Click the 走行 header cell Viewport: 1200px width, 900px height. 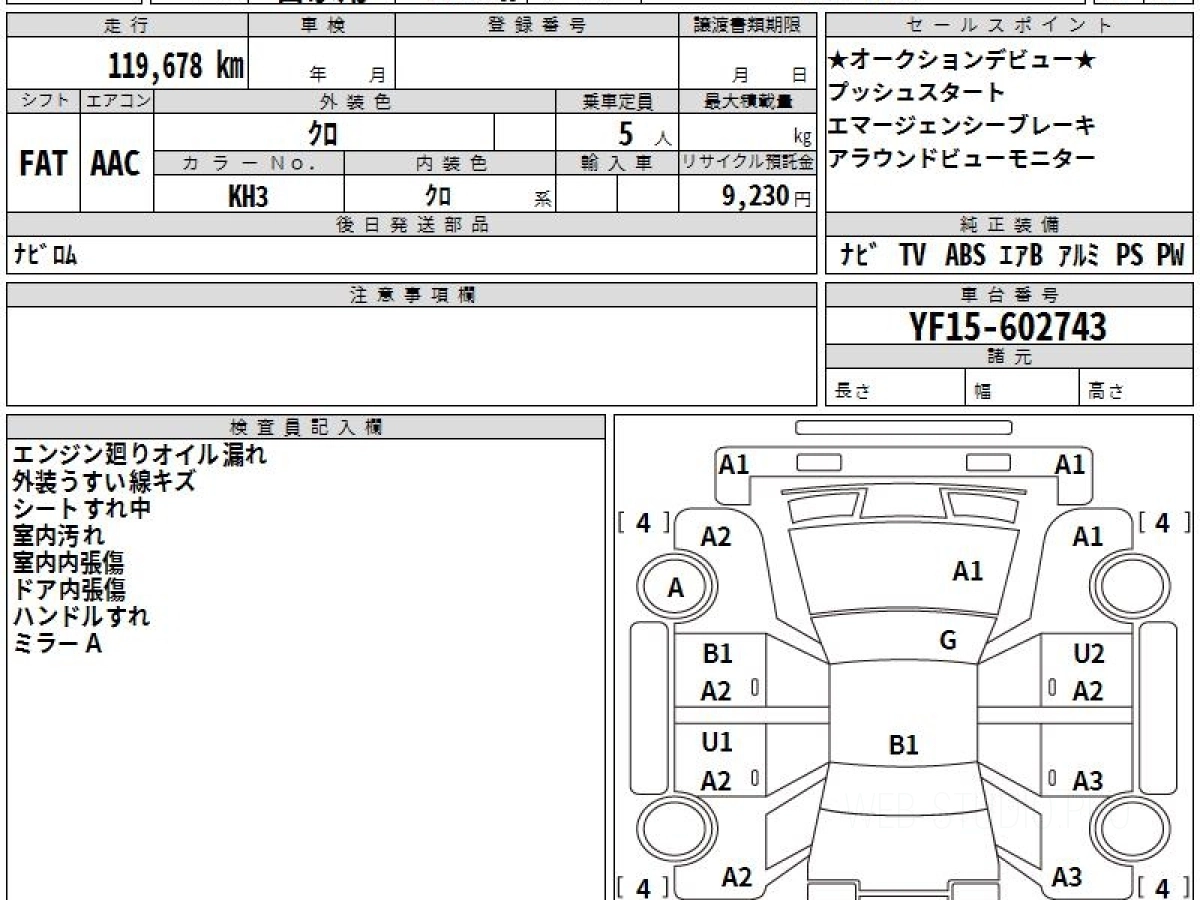pos(126,26)
